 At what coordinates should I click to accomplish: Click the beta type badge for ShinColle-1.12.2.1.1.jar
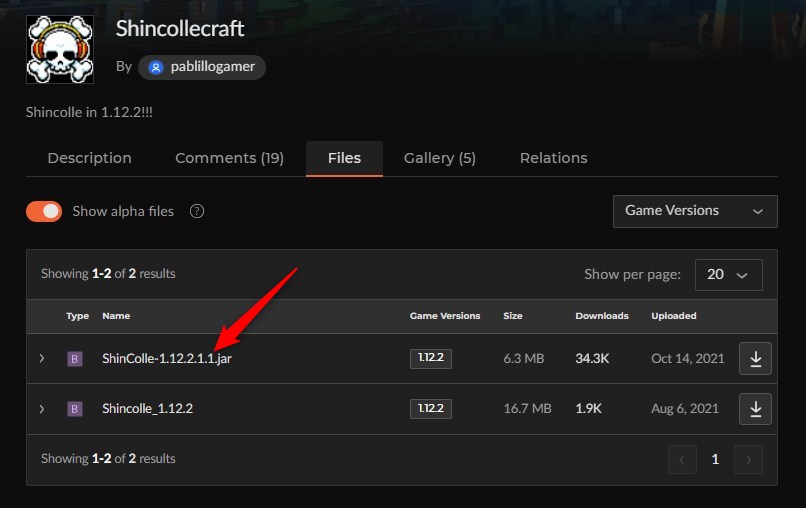coord(75,358)
